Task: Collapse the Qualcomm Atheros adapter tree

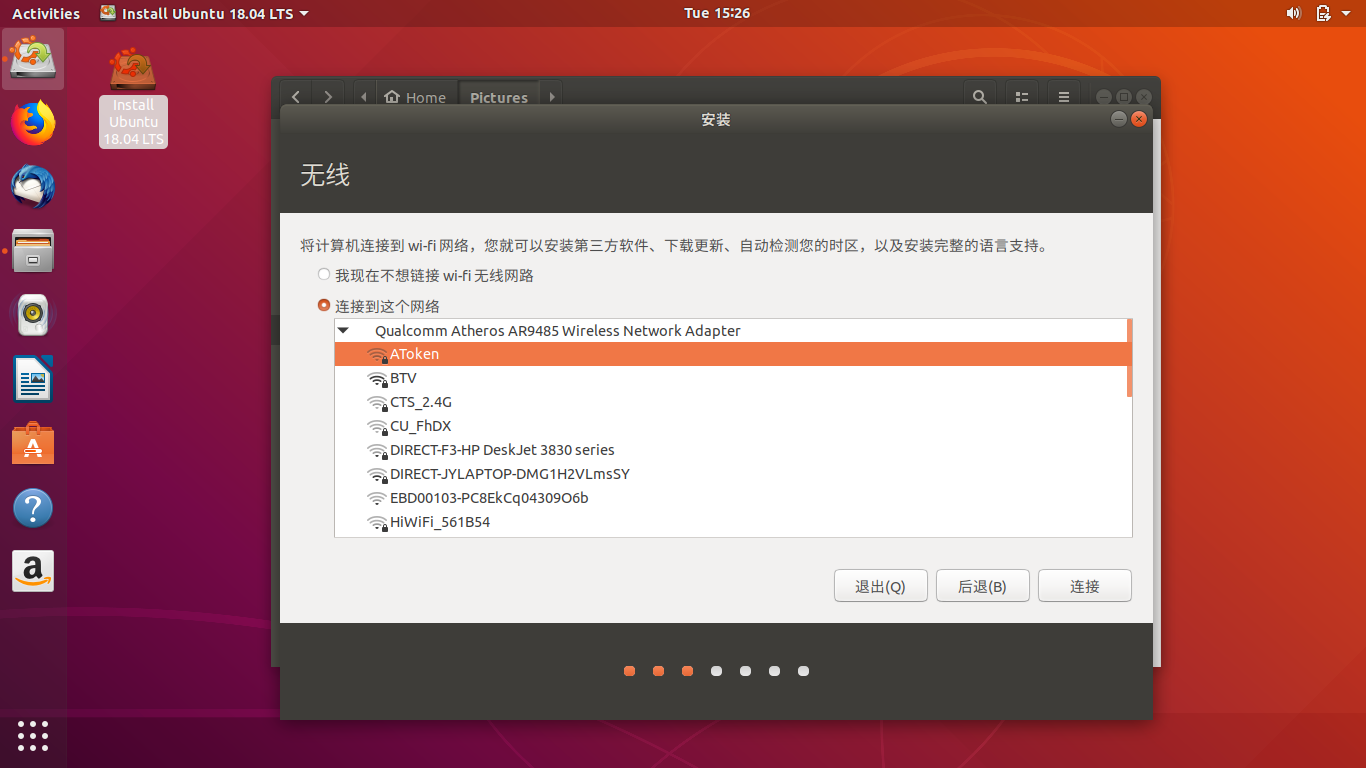Action: point(344,330)
